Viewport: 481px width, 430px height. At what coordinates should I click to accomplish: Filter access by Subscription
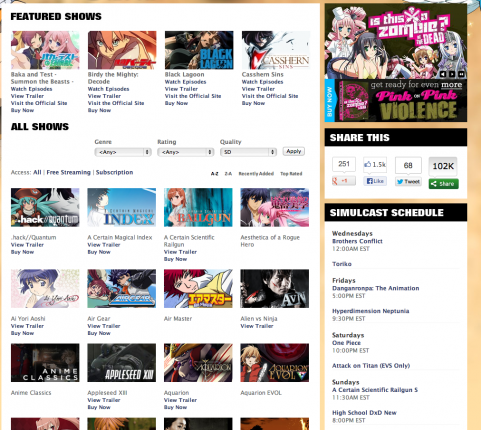coord(114,172)
